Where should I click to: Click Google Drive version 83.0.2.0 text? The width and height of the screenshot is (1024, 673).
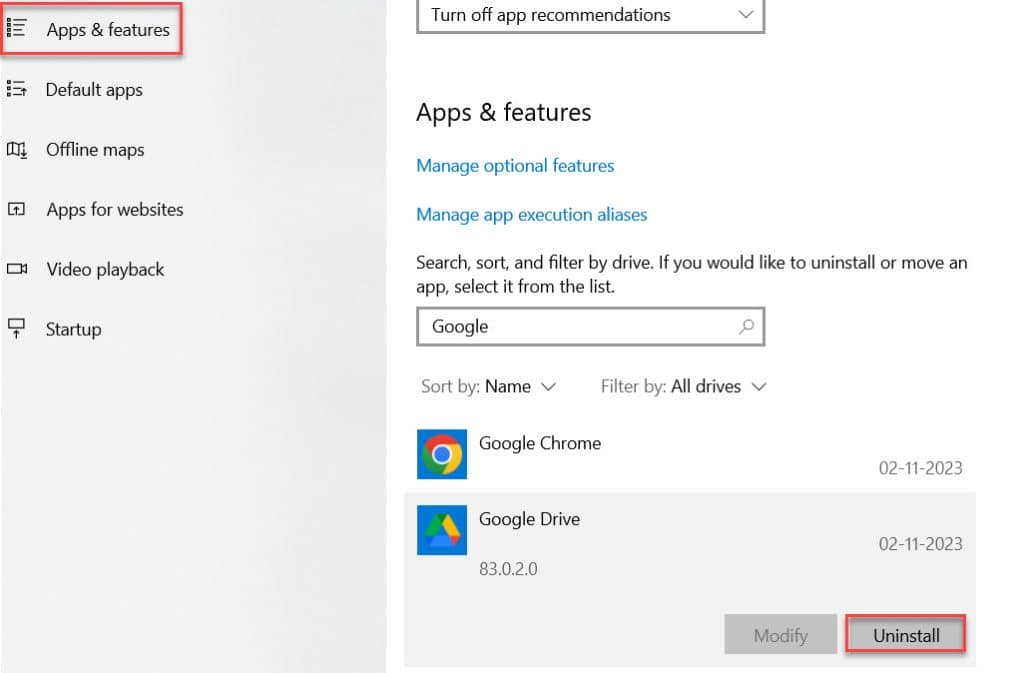(x=508, y=569)
